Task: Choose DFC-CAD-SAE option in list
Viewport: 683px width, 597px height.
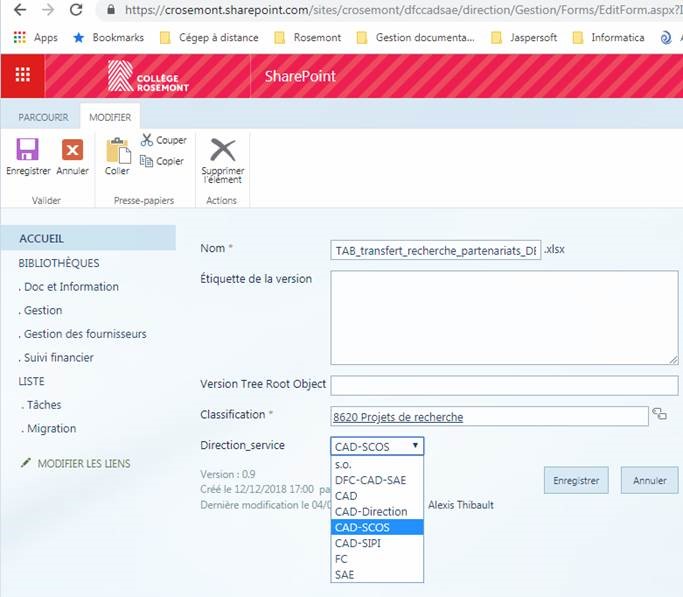Action: [x=370, y=480]
